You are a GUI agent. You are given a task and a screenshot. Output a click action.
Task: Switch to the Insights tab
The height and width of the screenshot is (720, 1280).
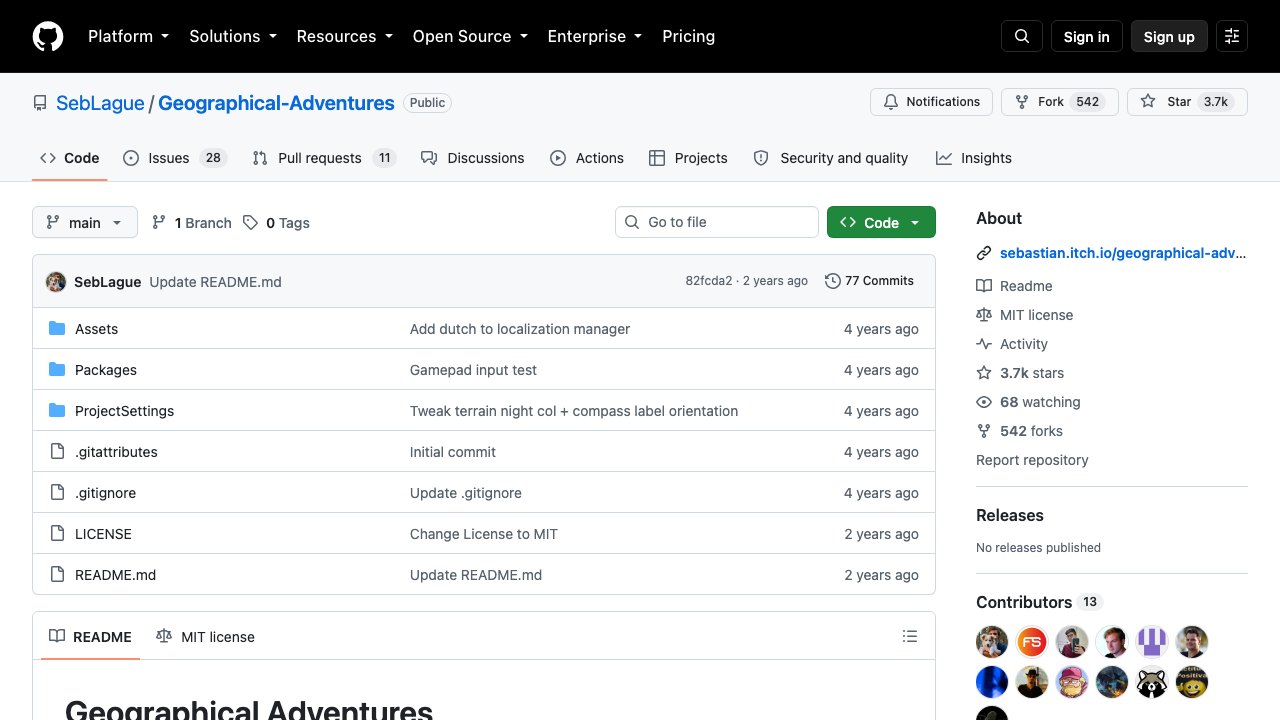pos(974,158)
